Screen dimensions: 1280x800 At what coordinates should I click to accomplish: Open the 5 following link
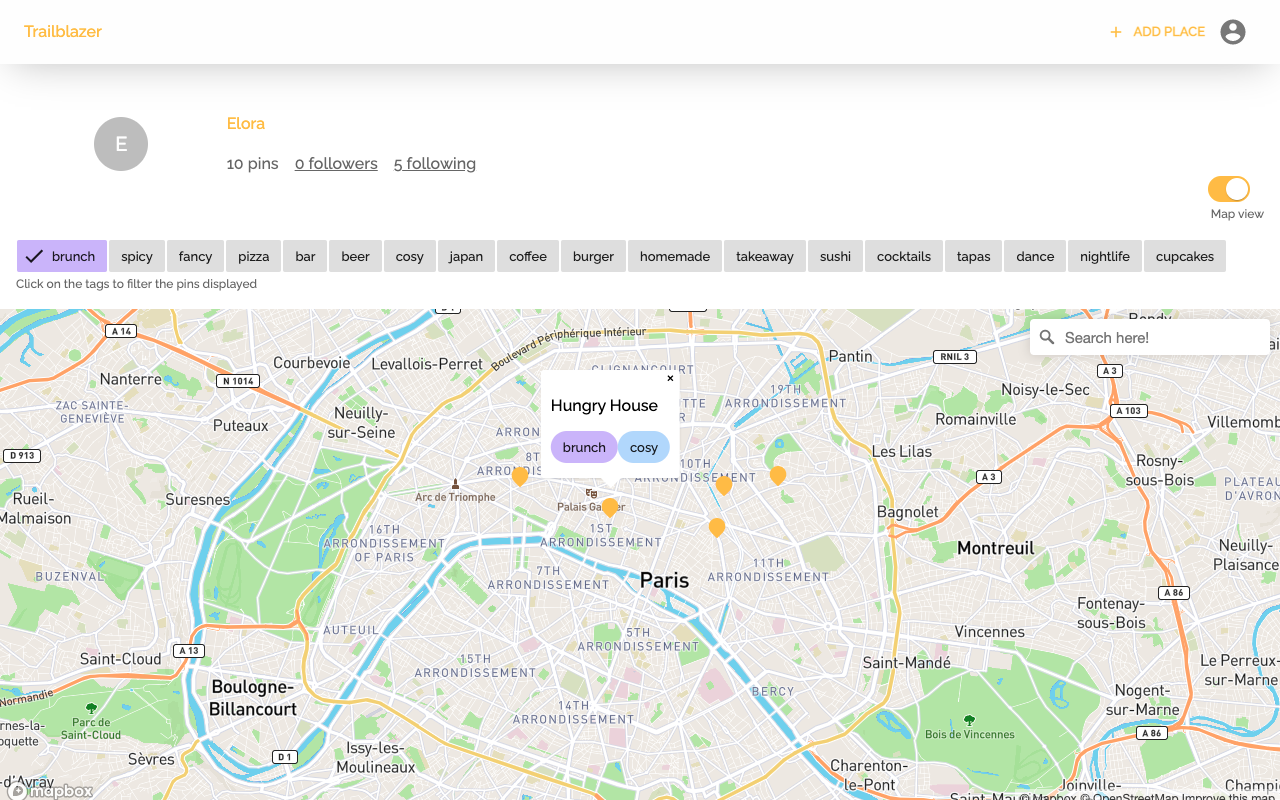[x=435, y=164]
